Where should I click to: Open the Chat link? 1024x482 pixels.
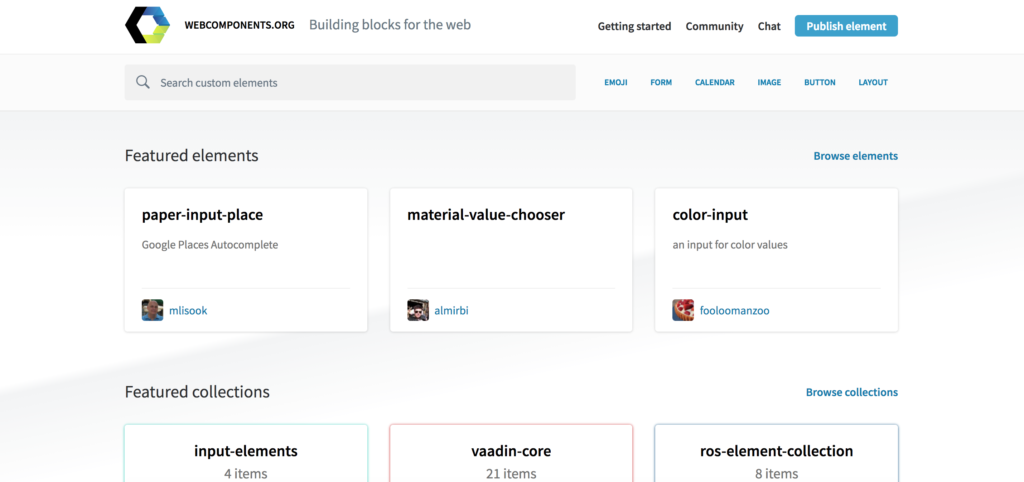click(769, 26)
